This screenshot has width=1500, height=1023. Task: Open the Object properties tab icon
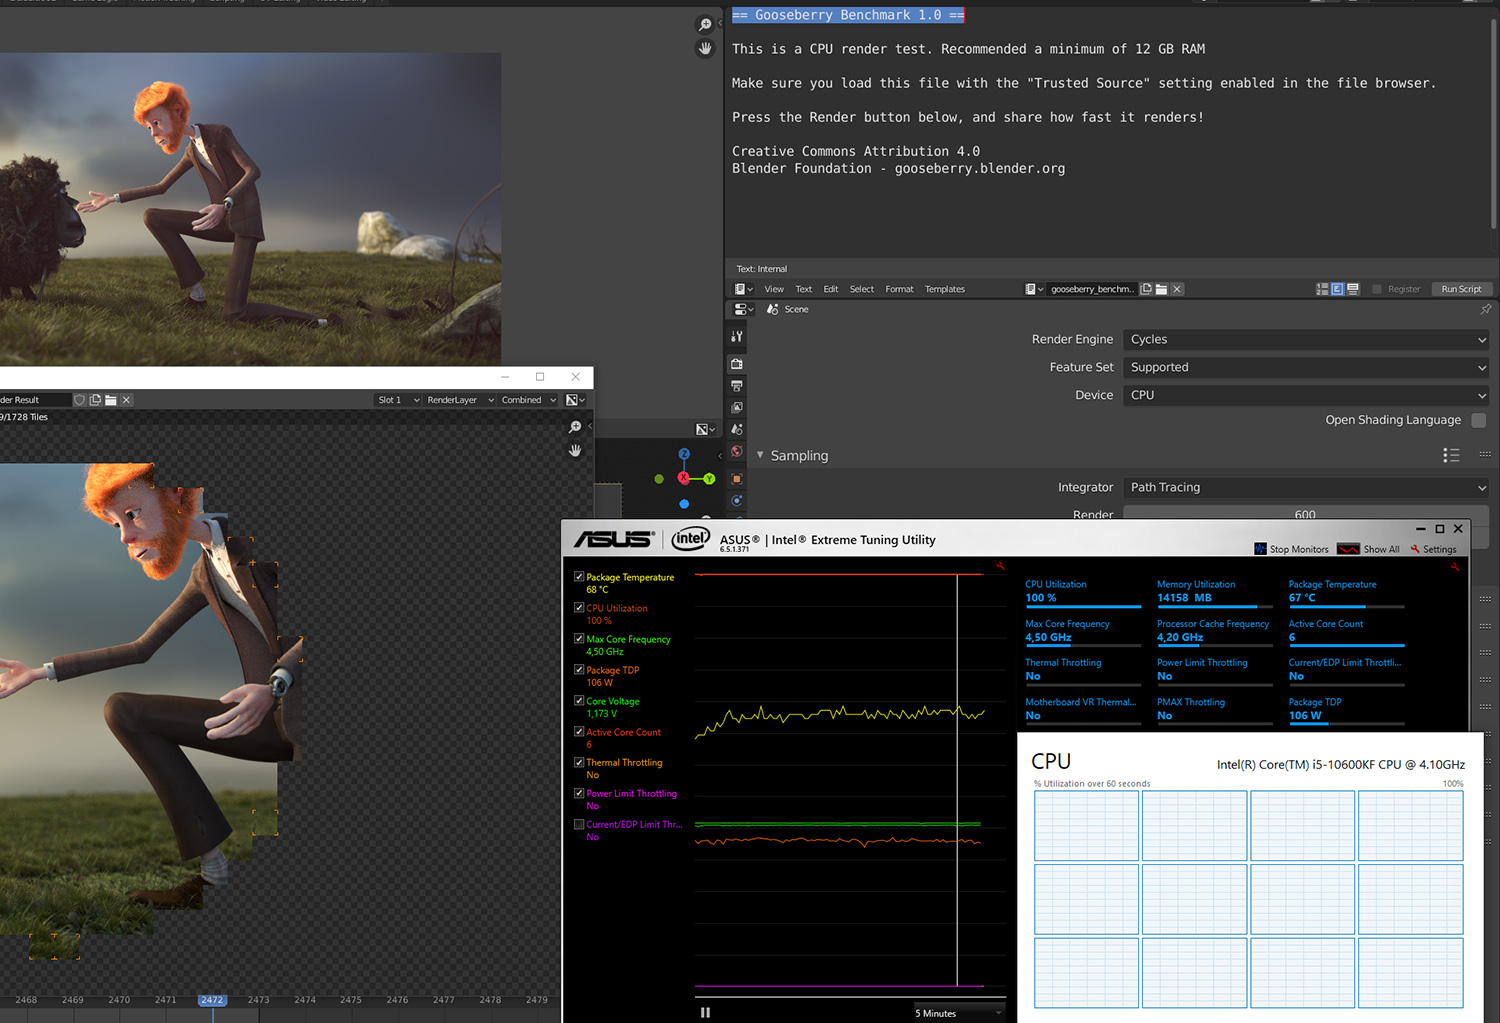pos(737,479)
